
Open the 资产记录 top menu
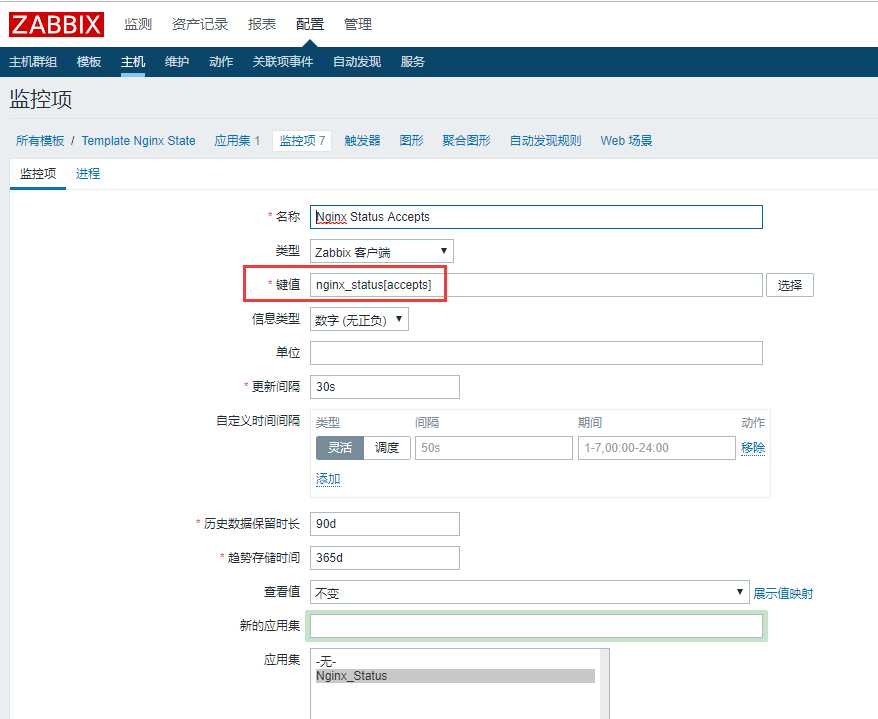(200, 24)
